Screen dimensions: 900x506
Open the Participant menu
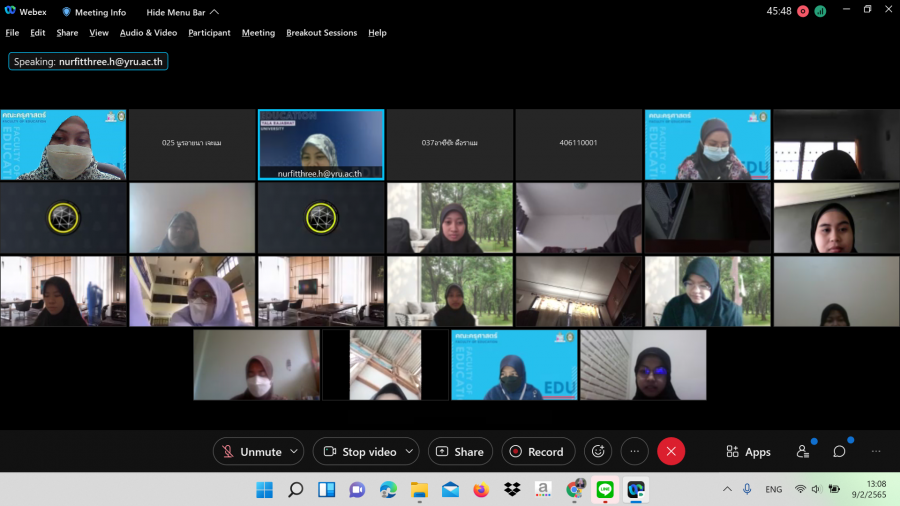tap(209, 33)
